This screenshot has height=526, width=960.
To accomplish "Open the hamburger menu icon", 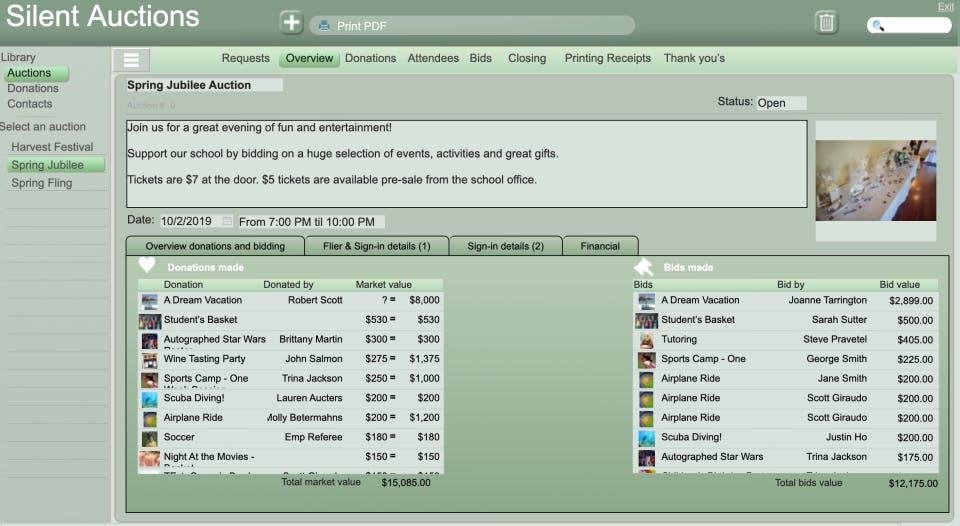I will (131, 60).
